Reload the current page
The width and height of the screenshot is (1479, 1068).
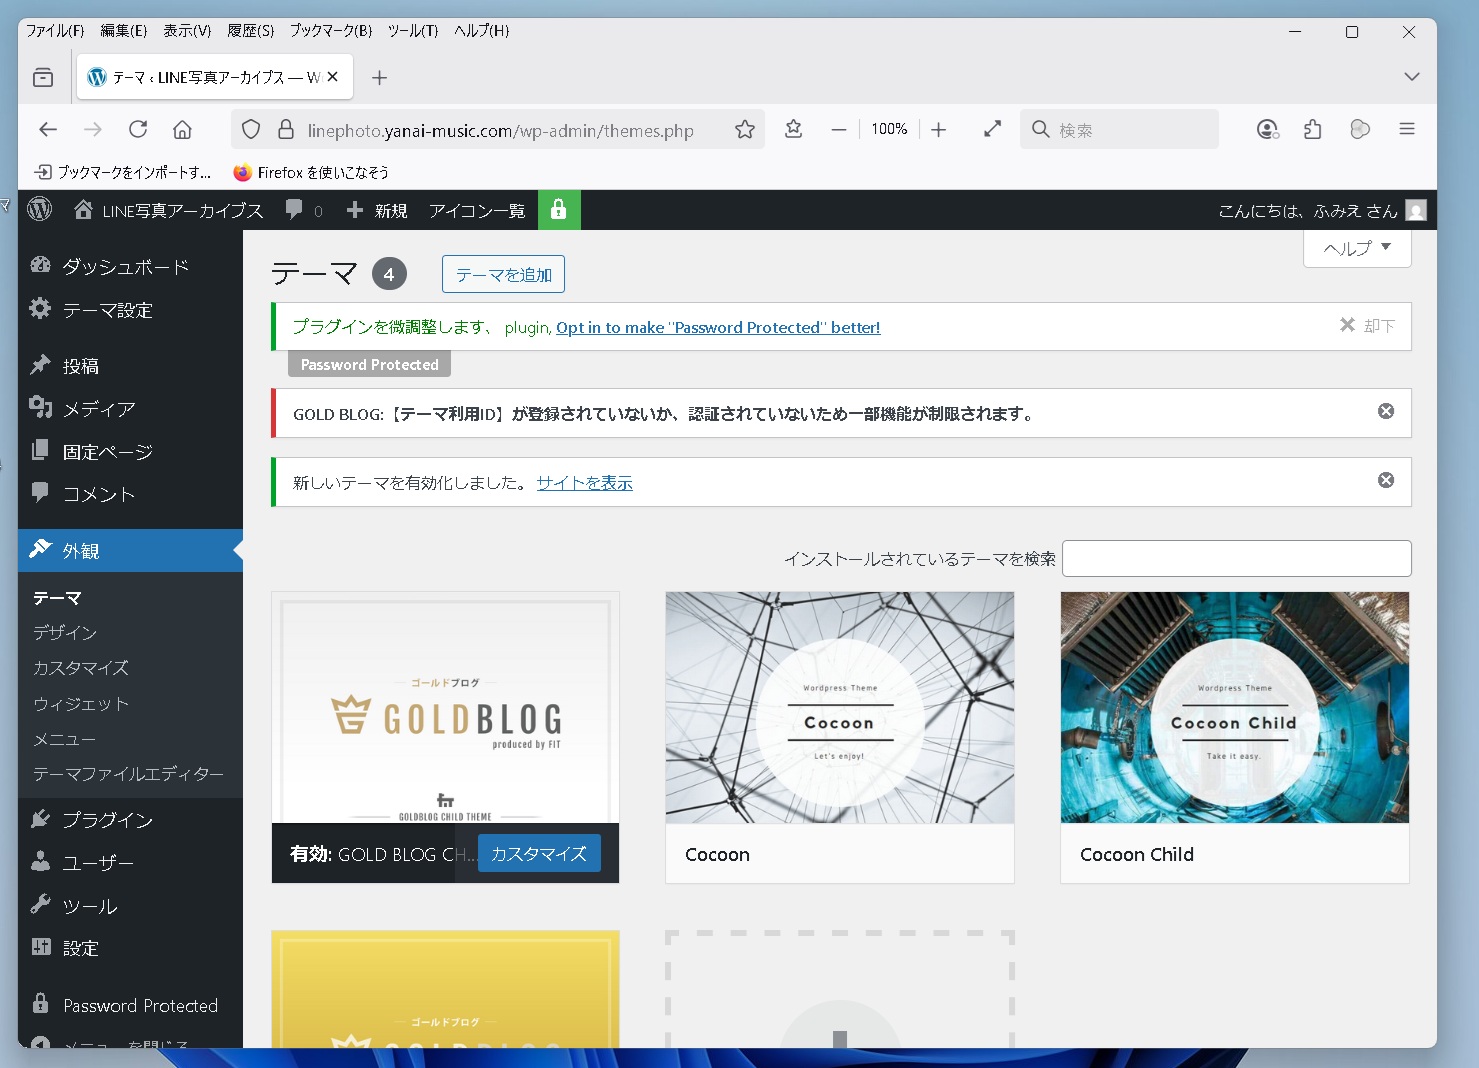point(138,129)
